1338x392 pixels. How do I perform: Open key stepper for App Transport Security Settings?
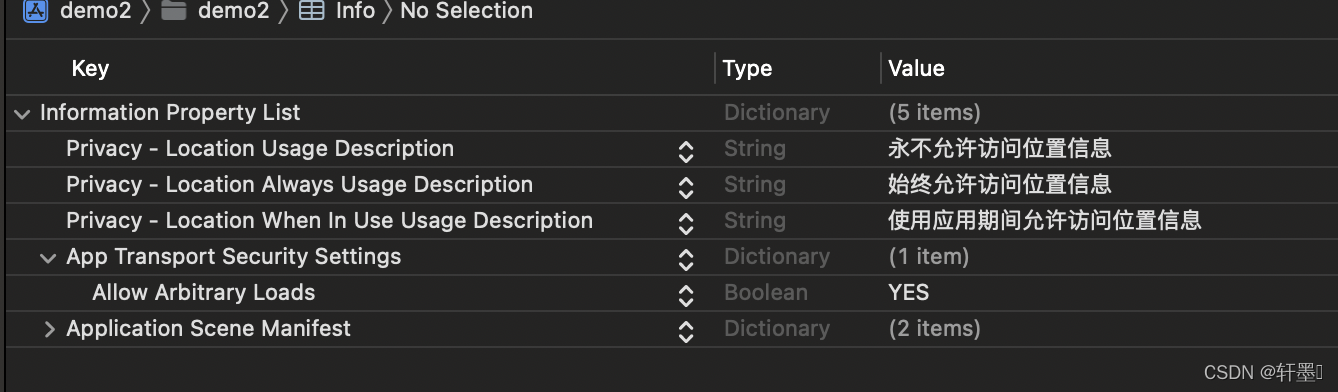click(x=686, y=258)
